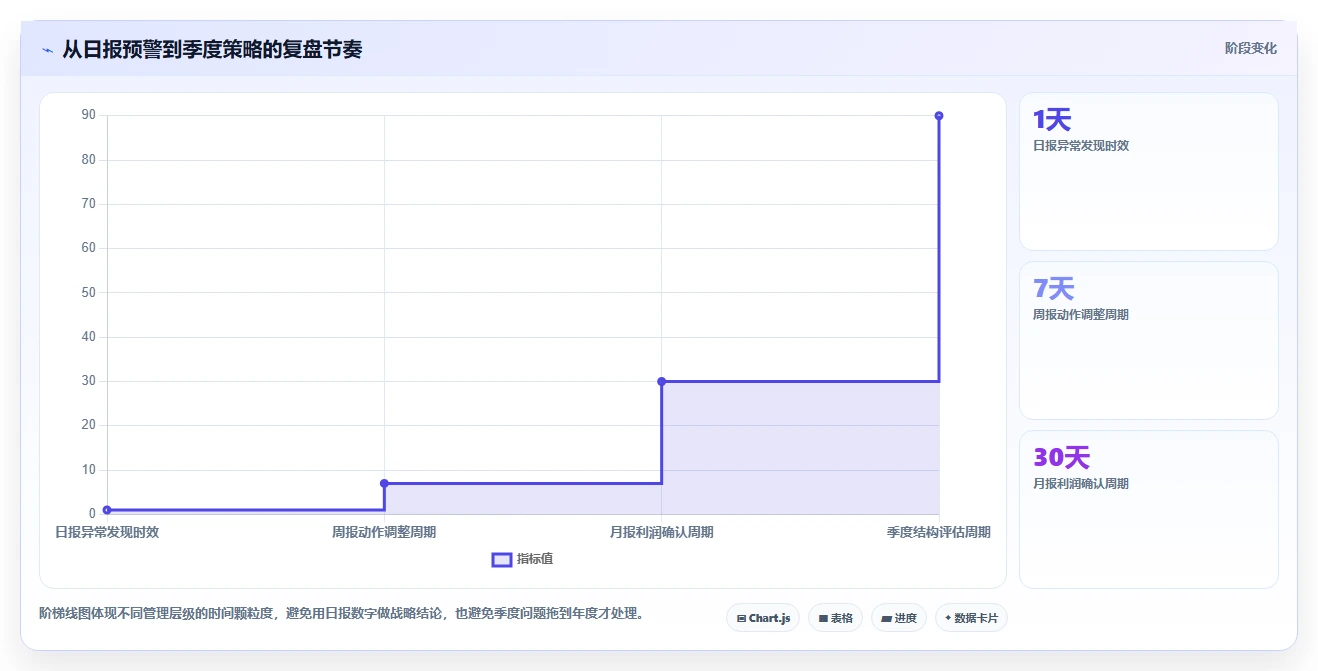This screenshot has width=1318, height=671.
Task: Click the y-axis value 50
Action: pyautogui.click(x=89, y=292)
